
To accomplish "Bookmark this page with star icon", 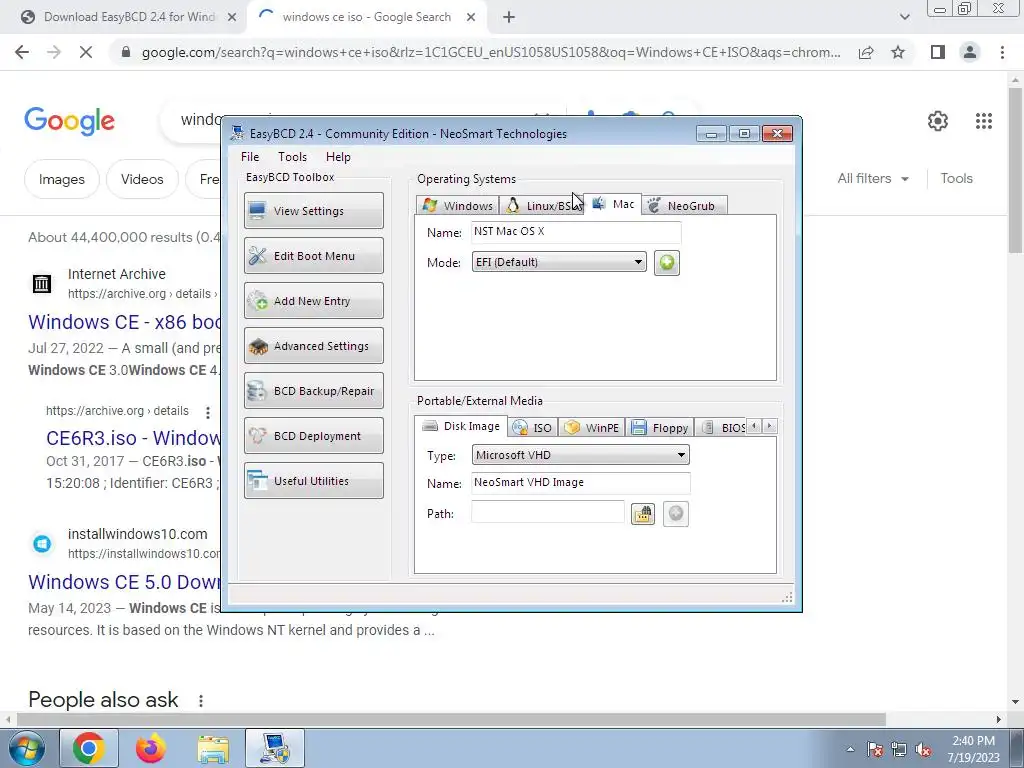I will click(x=898, y=52).
